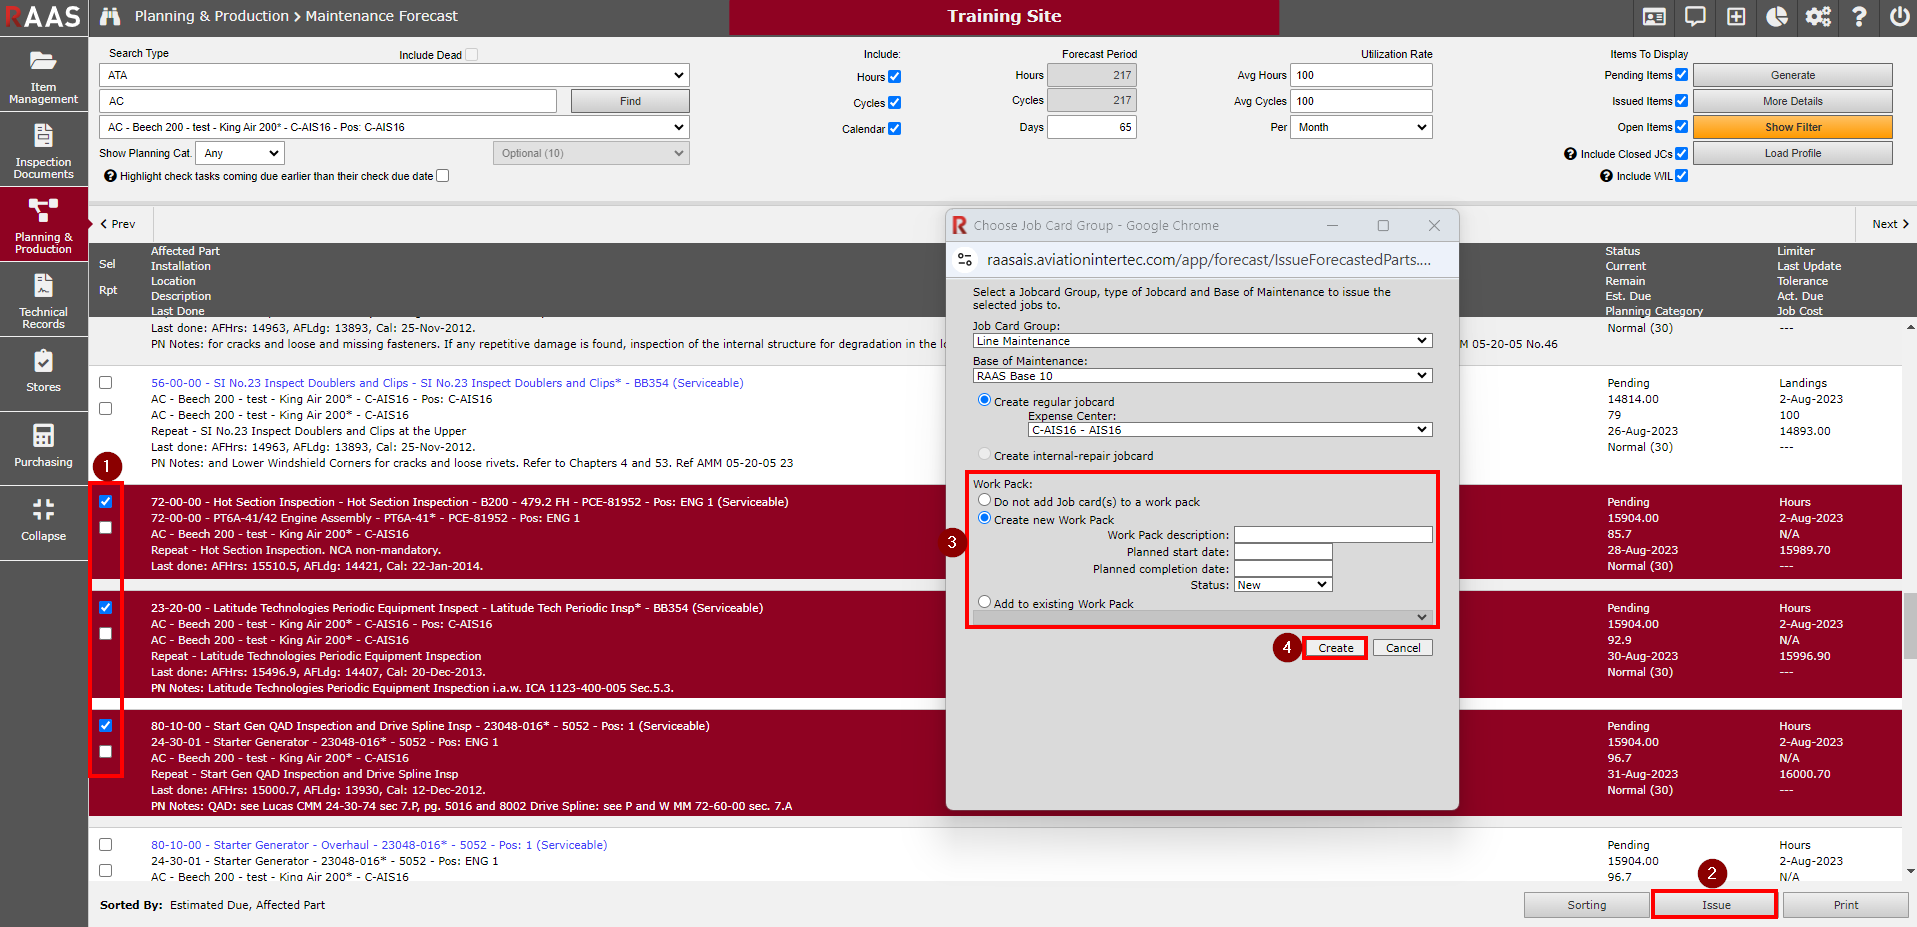Go to the Prev page
The width and height of the screenshot is (1917, 927).
click(x=118, y=224)
